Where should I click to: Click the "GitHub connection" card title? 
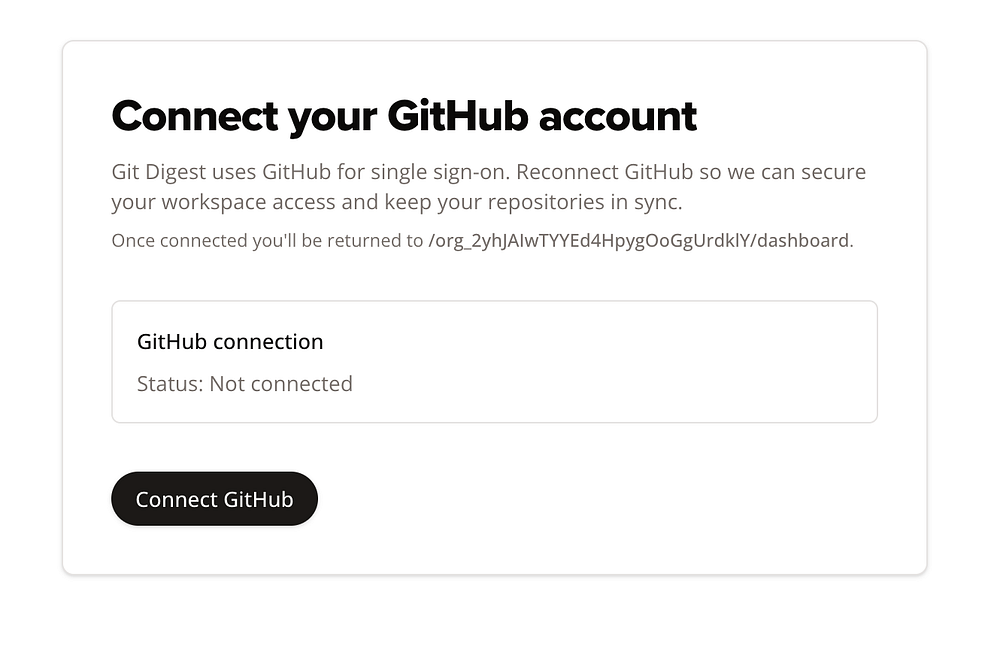230,342
